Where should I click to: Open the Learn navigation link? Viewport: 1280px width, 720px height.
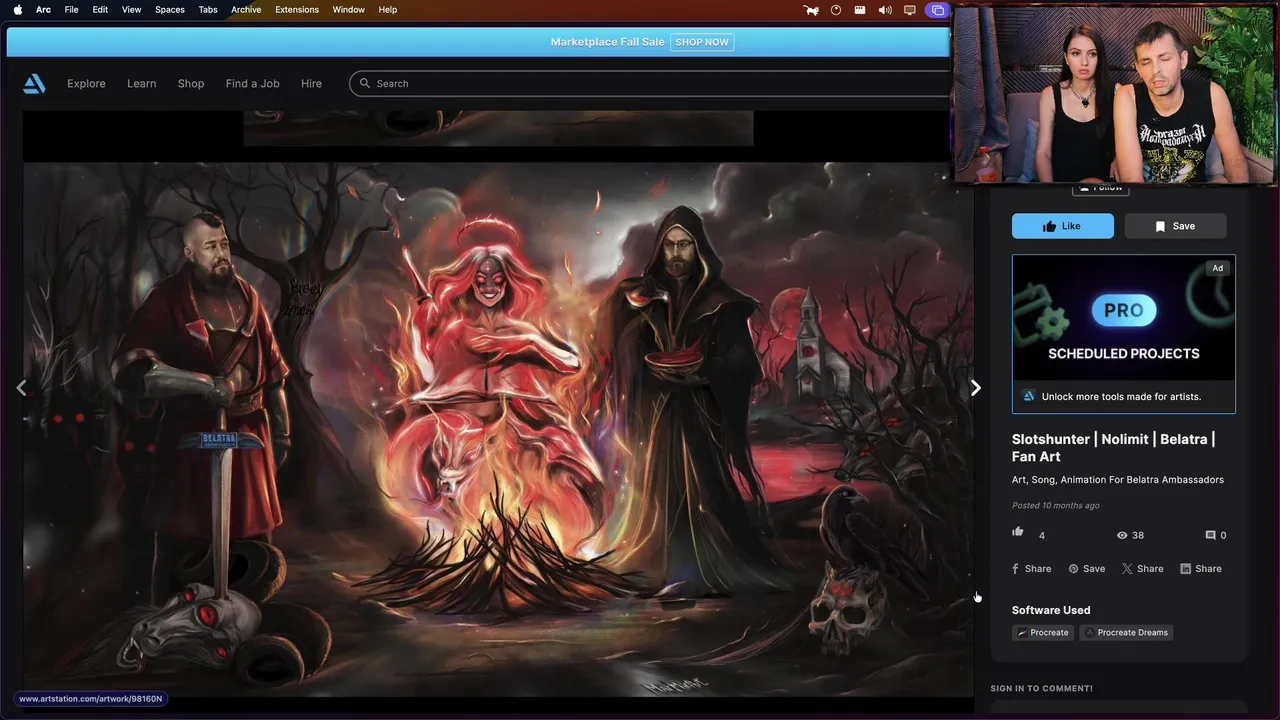[x=141, y=84]
